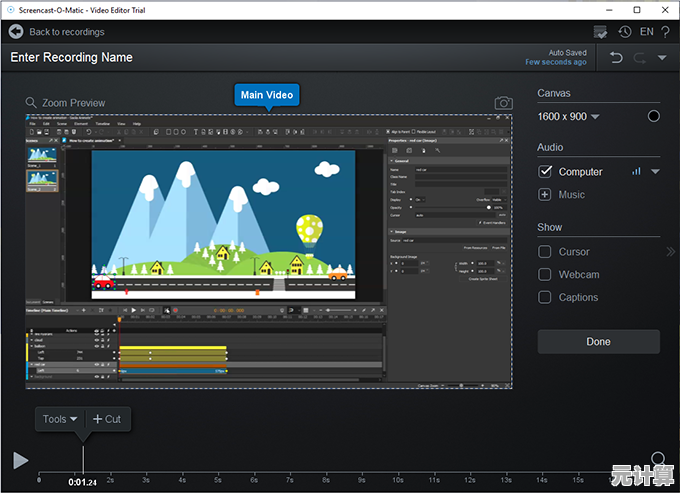Click the Zoom Preview magnifier
Screen dimensions: 680x494
click(32, 103)
